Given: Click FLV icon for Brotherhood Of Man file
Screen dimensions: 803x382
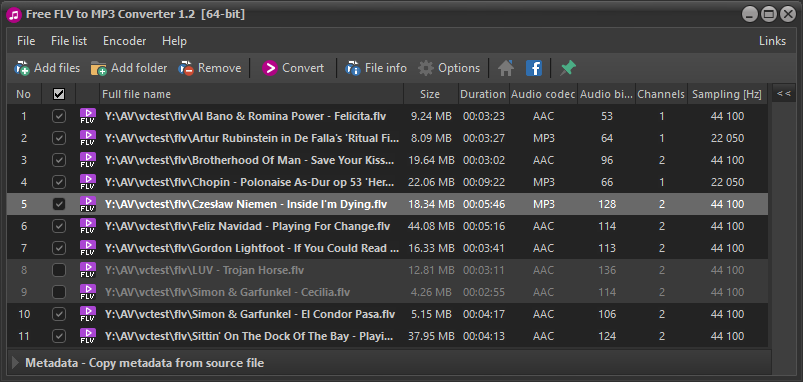Looking at the screenshot, I should 88,160.
